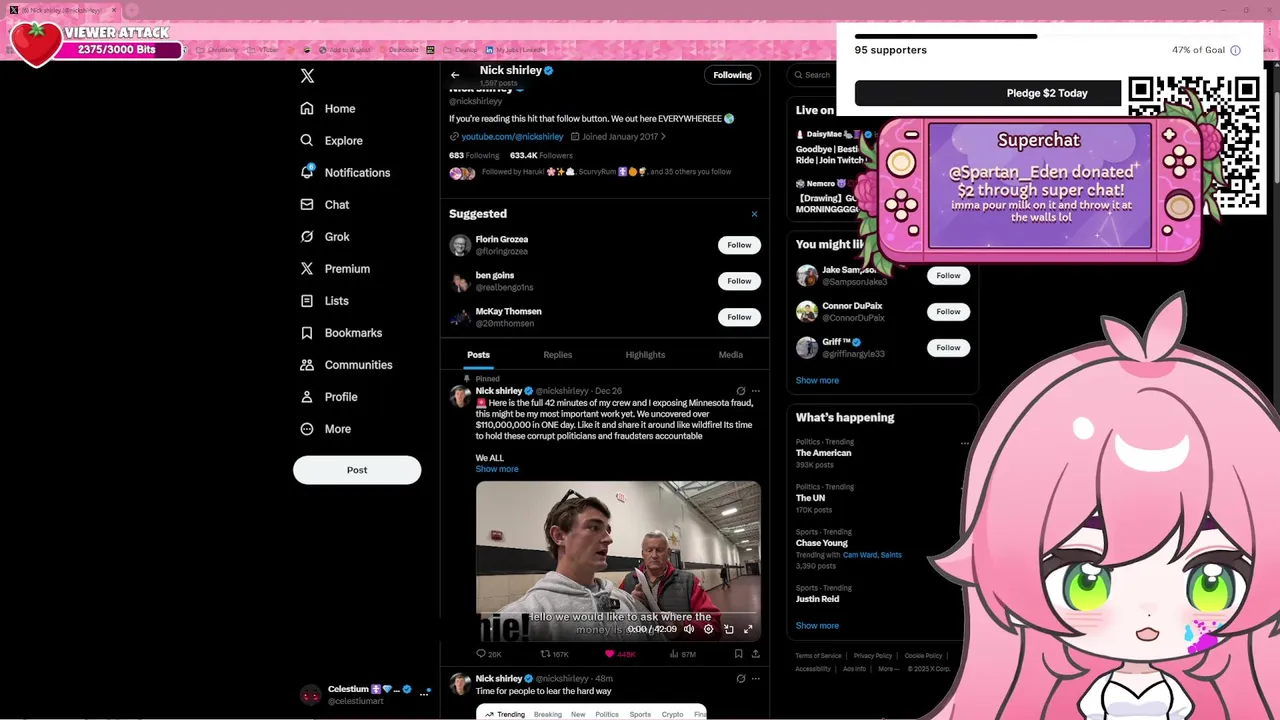Open Lists in sidebar
This screenshot has height=720, width=1280.
pos(325,300)
